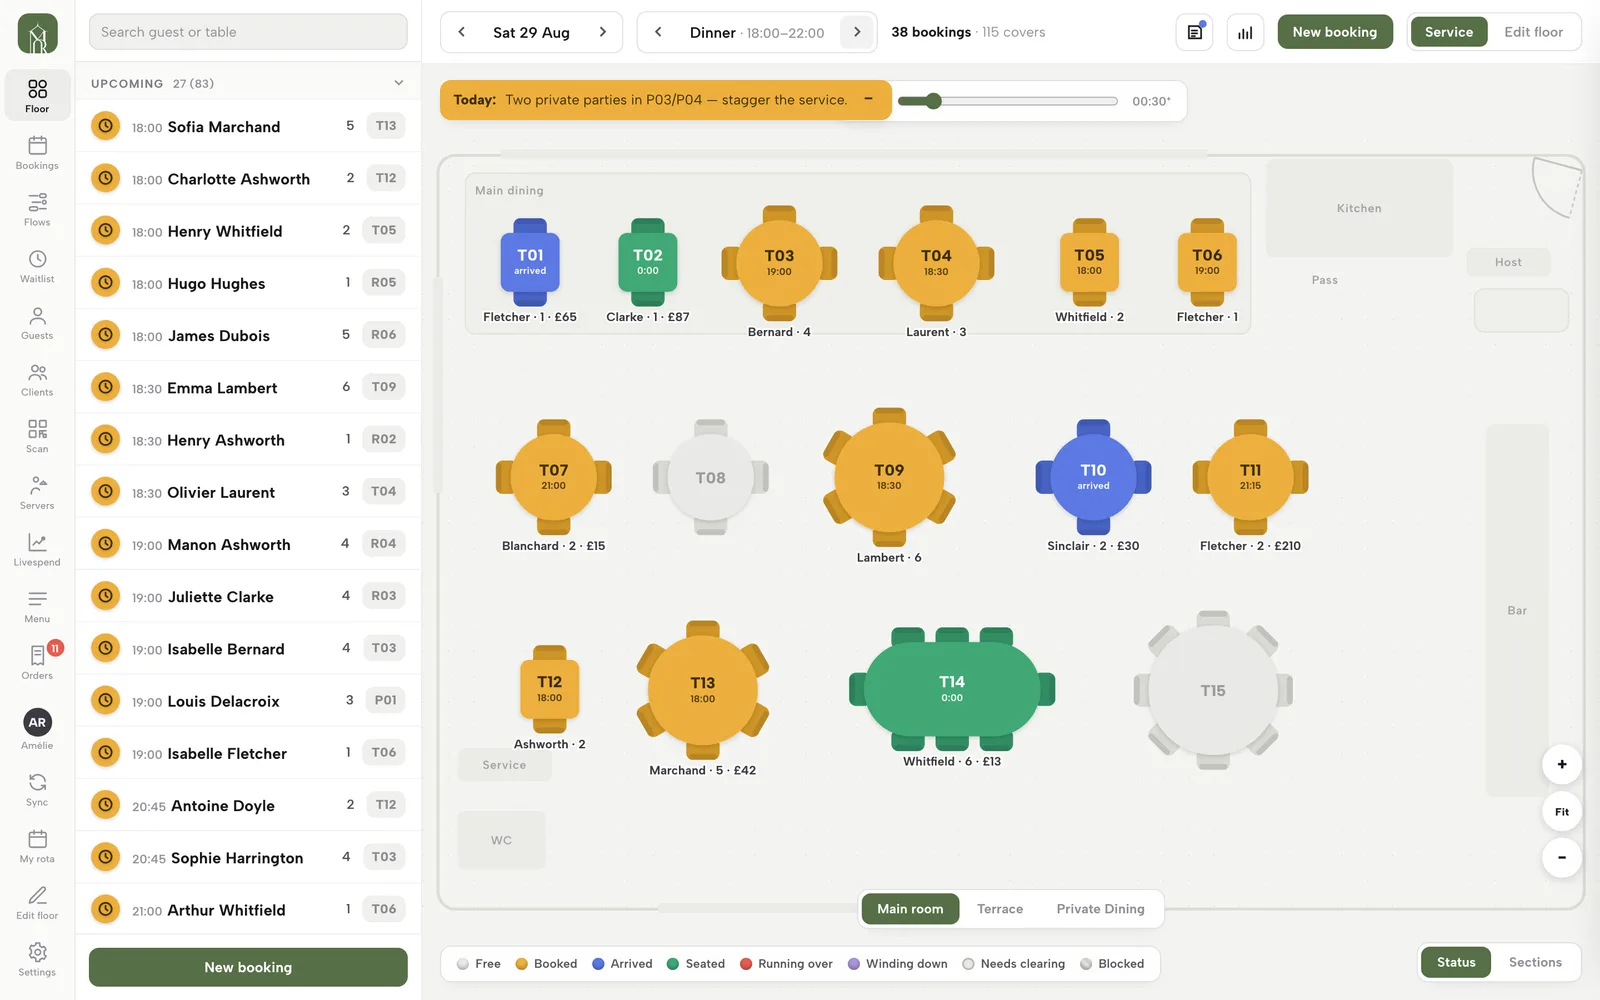Switch to Edit floor mode
1600x1000 pixels.
point(1533,32)
